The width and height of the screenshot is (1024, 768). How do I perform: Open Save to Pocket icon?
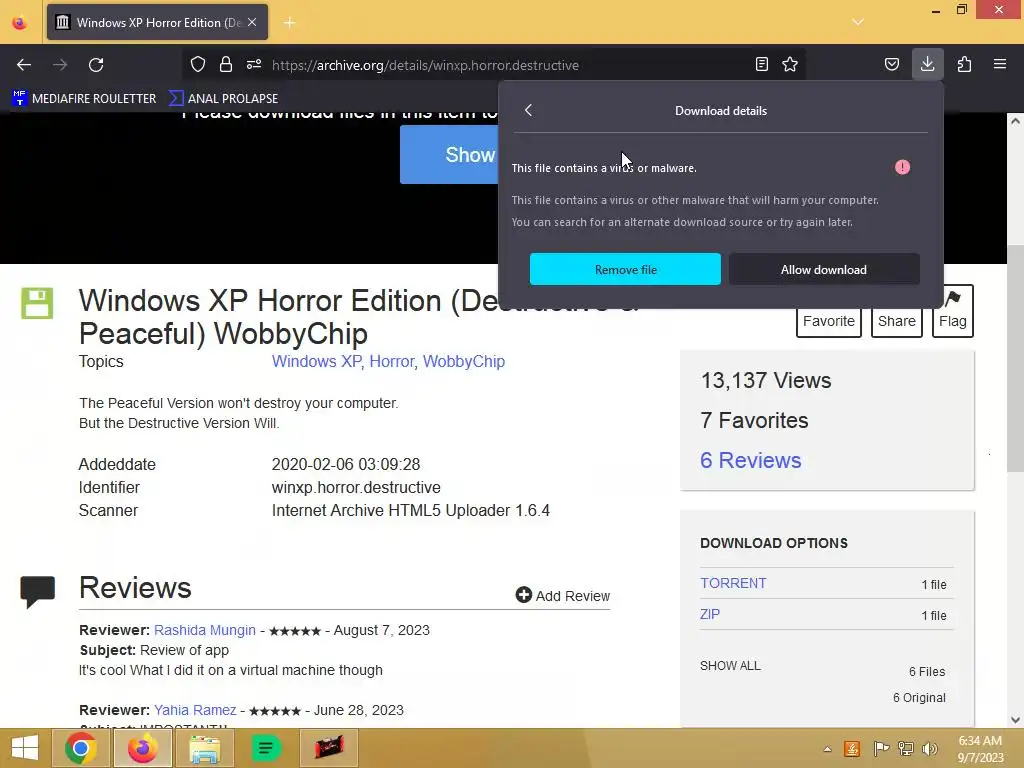point(892,64)
